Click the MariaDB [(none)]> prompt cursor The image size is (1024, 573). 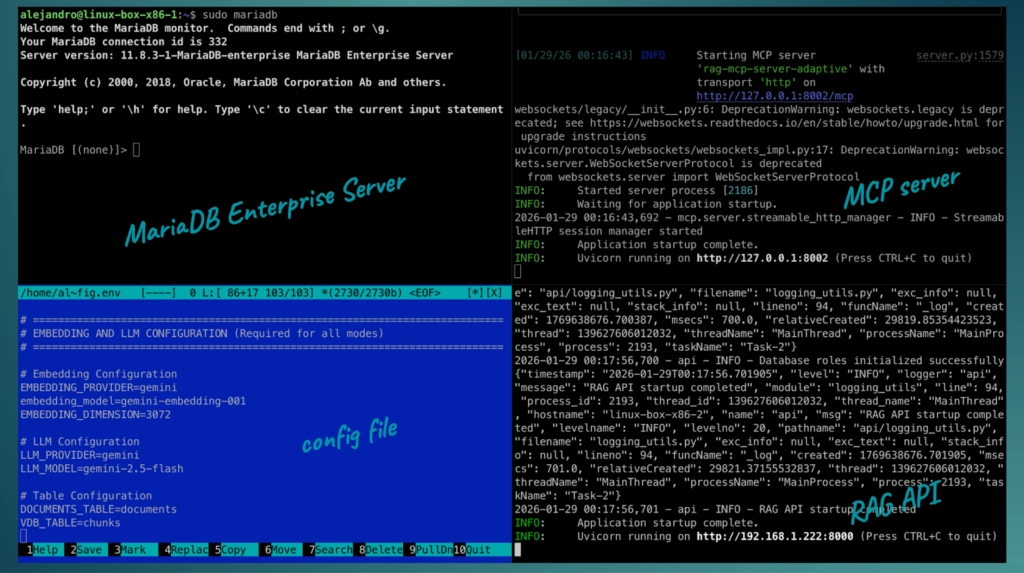click(x=137, y=150)
